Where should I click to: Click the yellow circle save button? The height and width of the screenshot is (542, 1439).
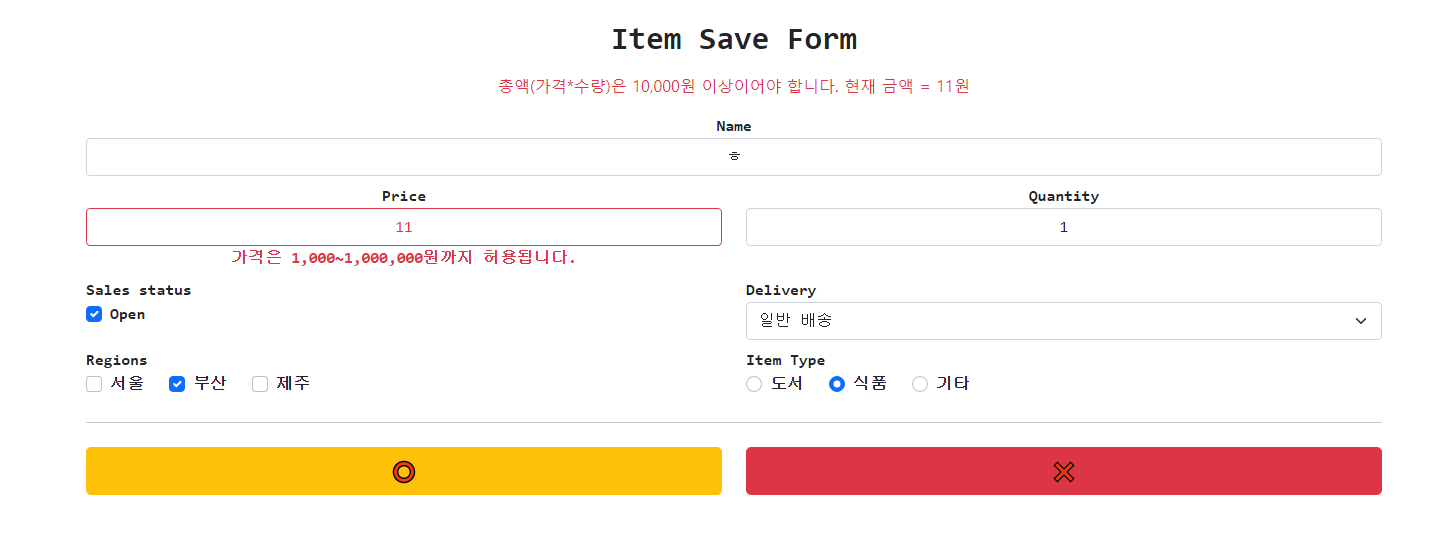tap(404, 471)
